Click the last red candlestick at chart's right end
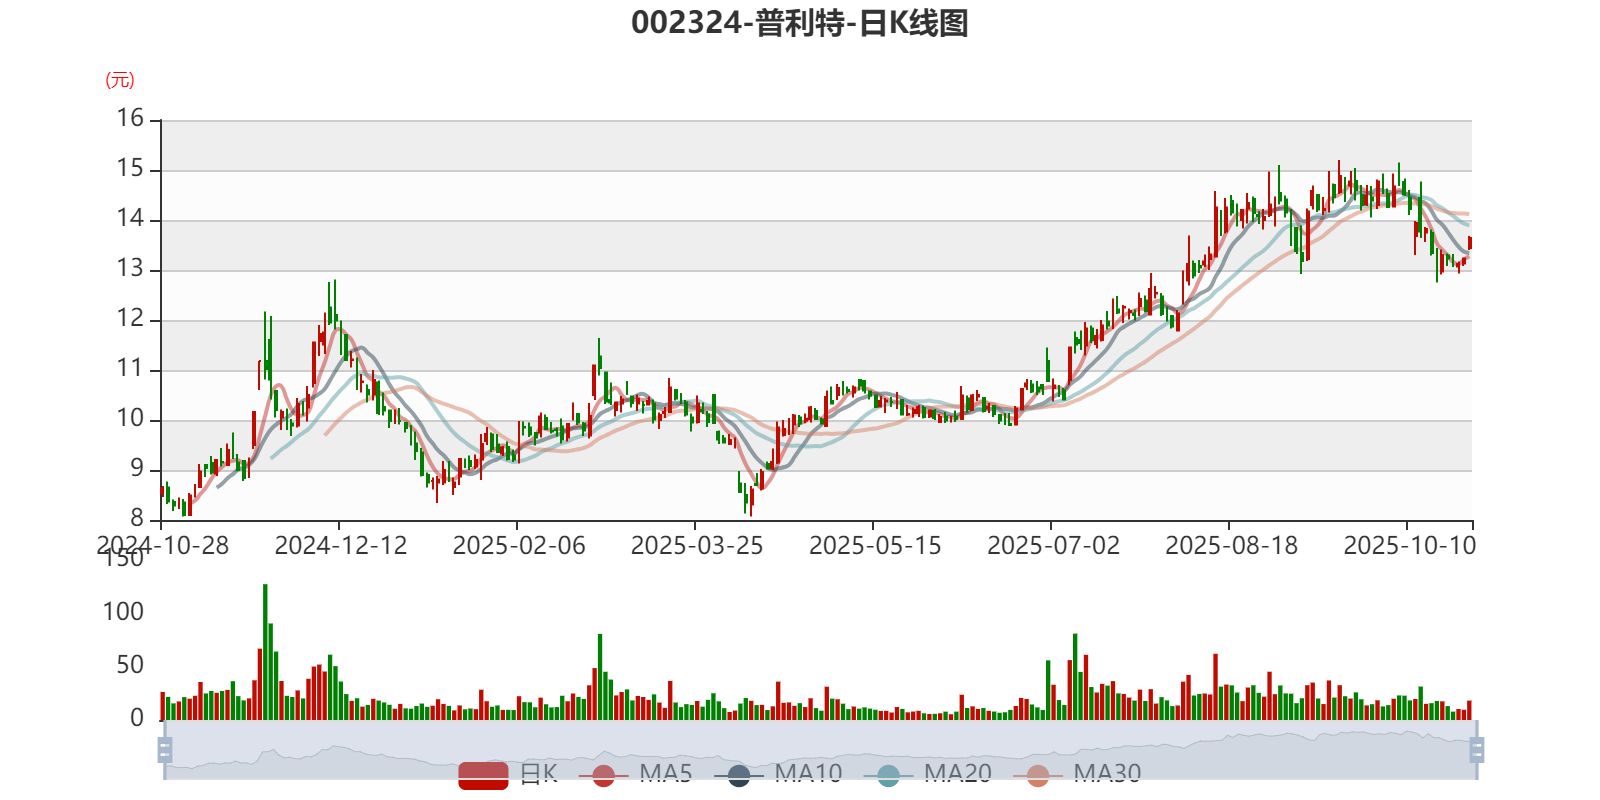The width and height of the screenshot is (1600, 800). (1469, 243)
